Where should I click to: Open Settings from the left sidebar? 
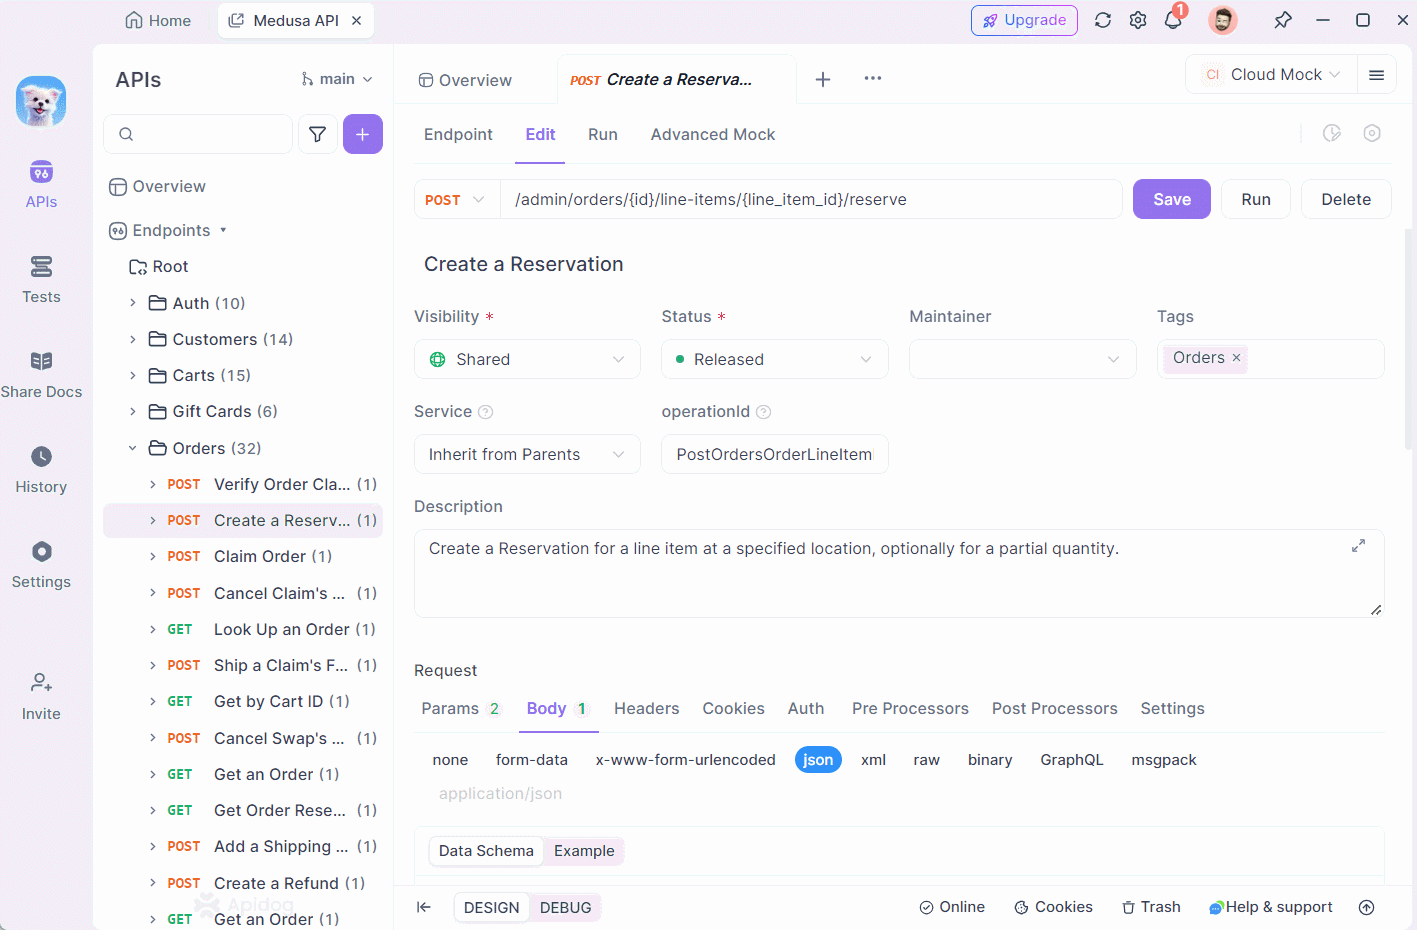click(41, 565)
